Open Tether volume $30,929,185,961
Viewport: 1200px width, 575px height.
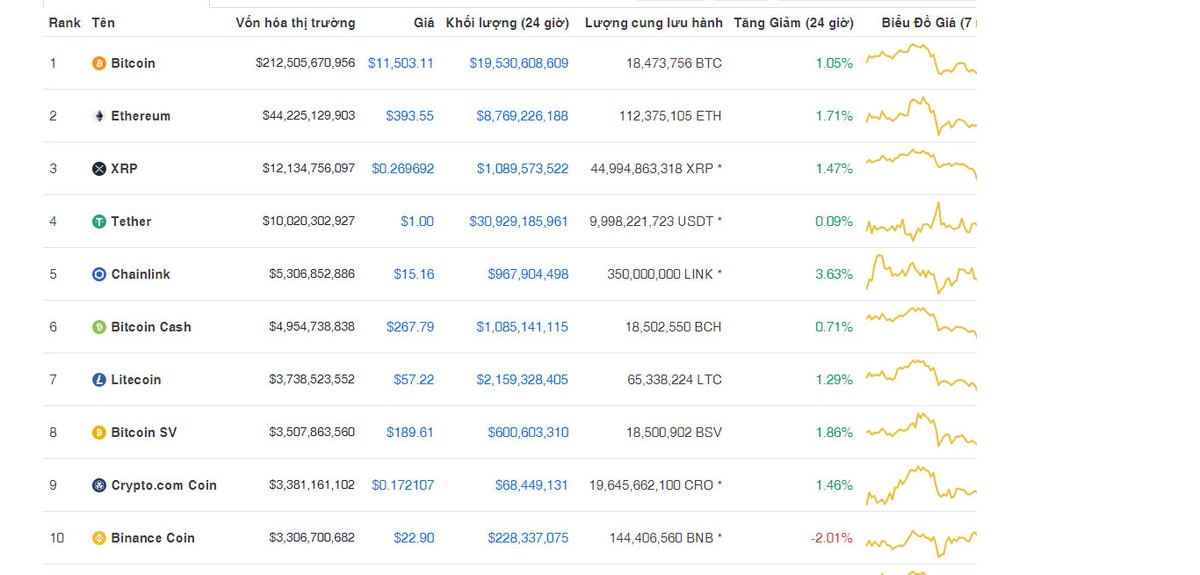519,221
